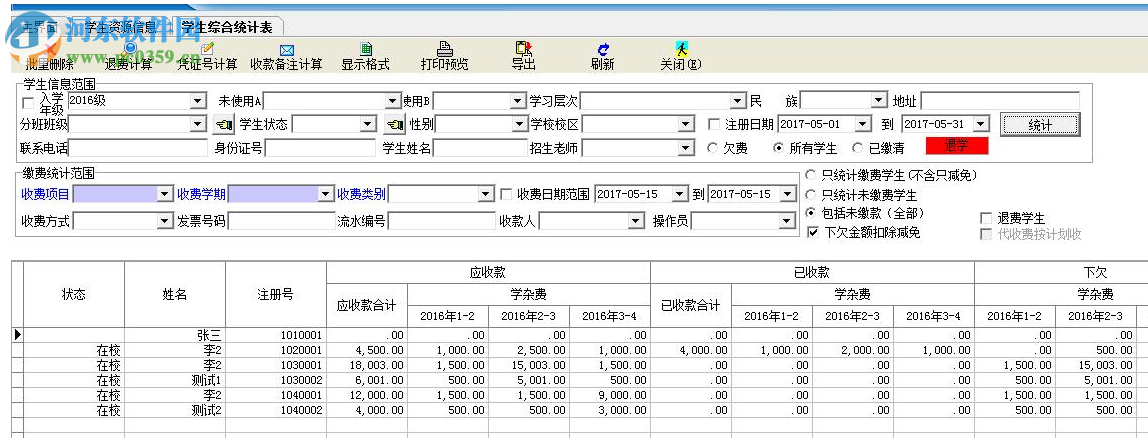
Task: Open the 收费方式 dropdown
Action: tap(165, 220)
